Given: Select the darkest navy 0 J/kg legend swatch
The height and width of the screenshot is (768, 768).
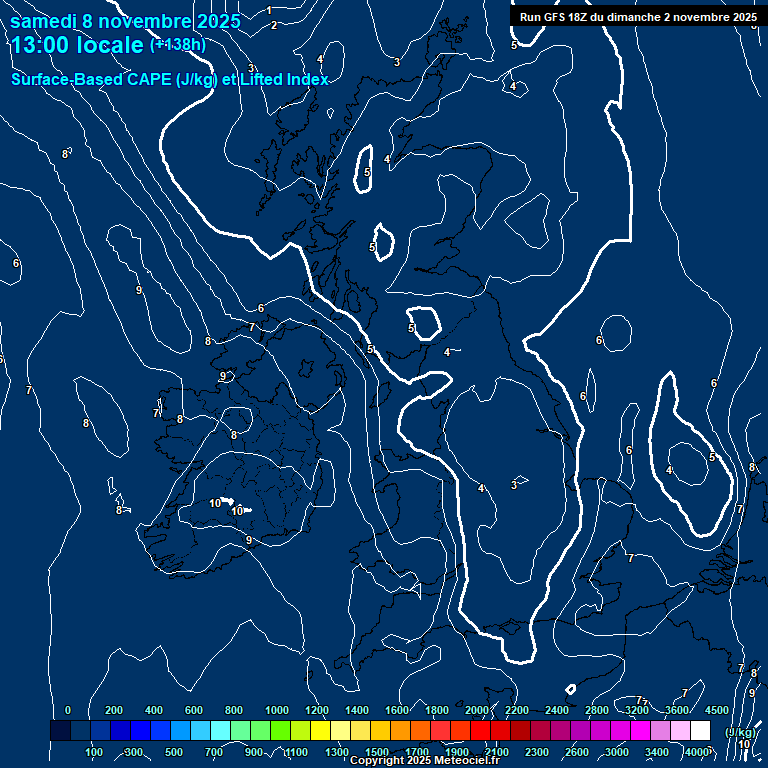Looking at the screenshot, I should click(x=60, y=731).
